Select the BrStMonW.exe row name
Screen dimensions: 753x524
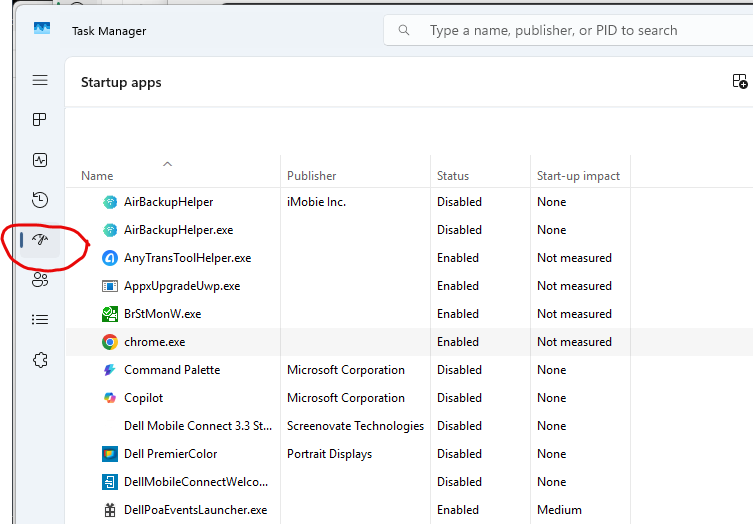[x=163, y=314]
